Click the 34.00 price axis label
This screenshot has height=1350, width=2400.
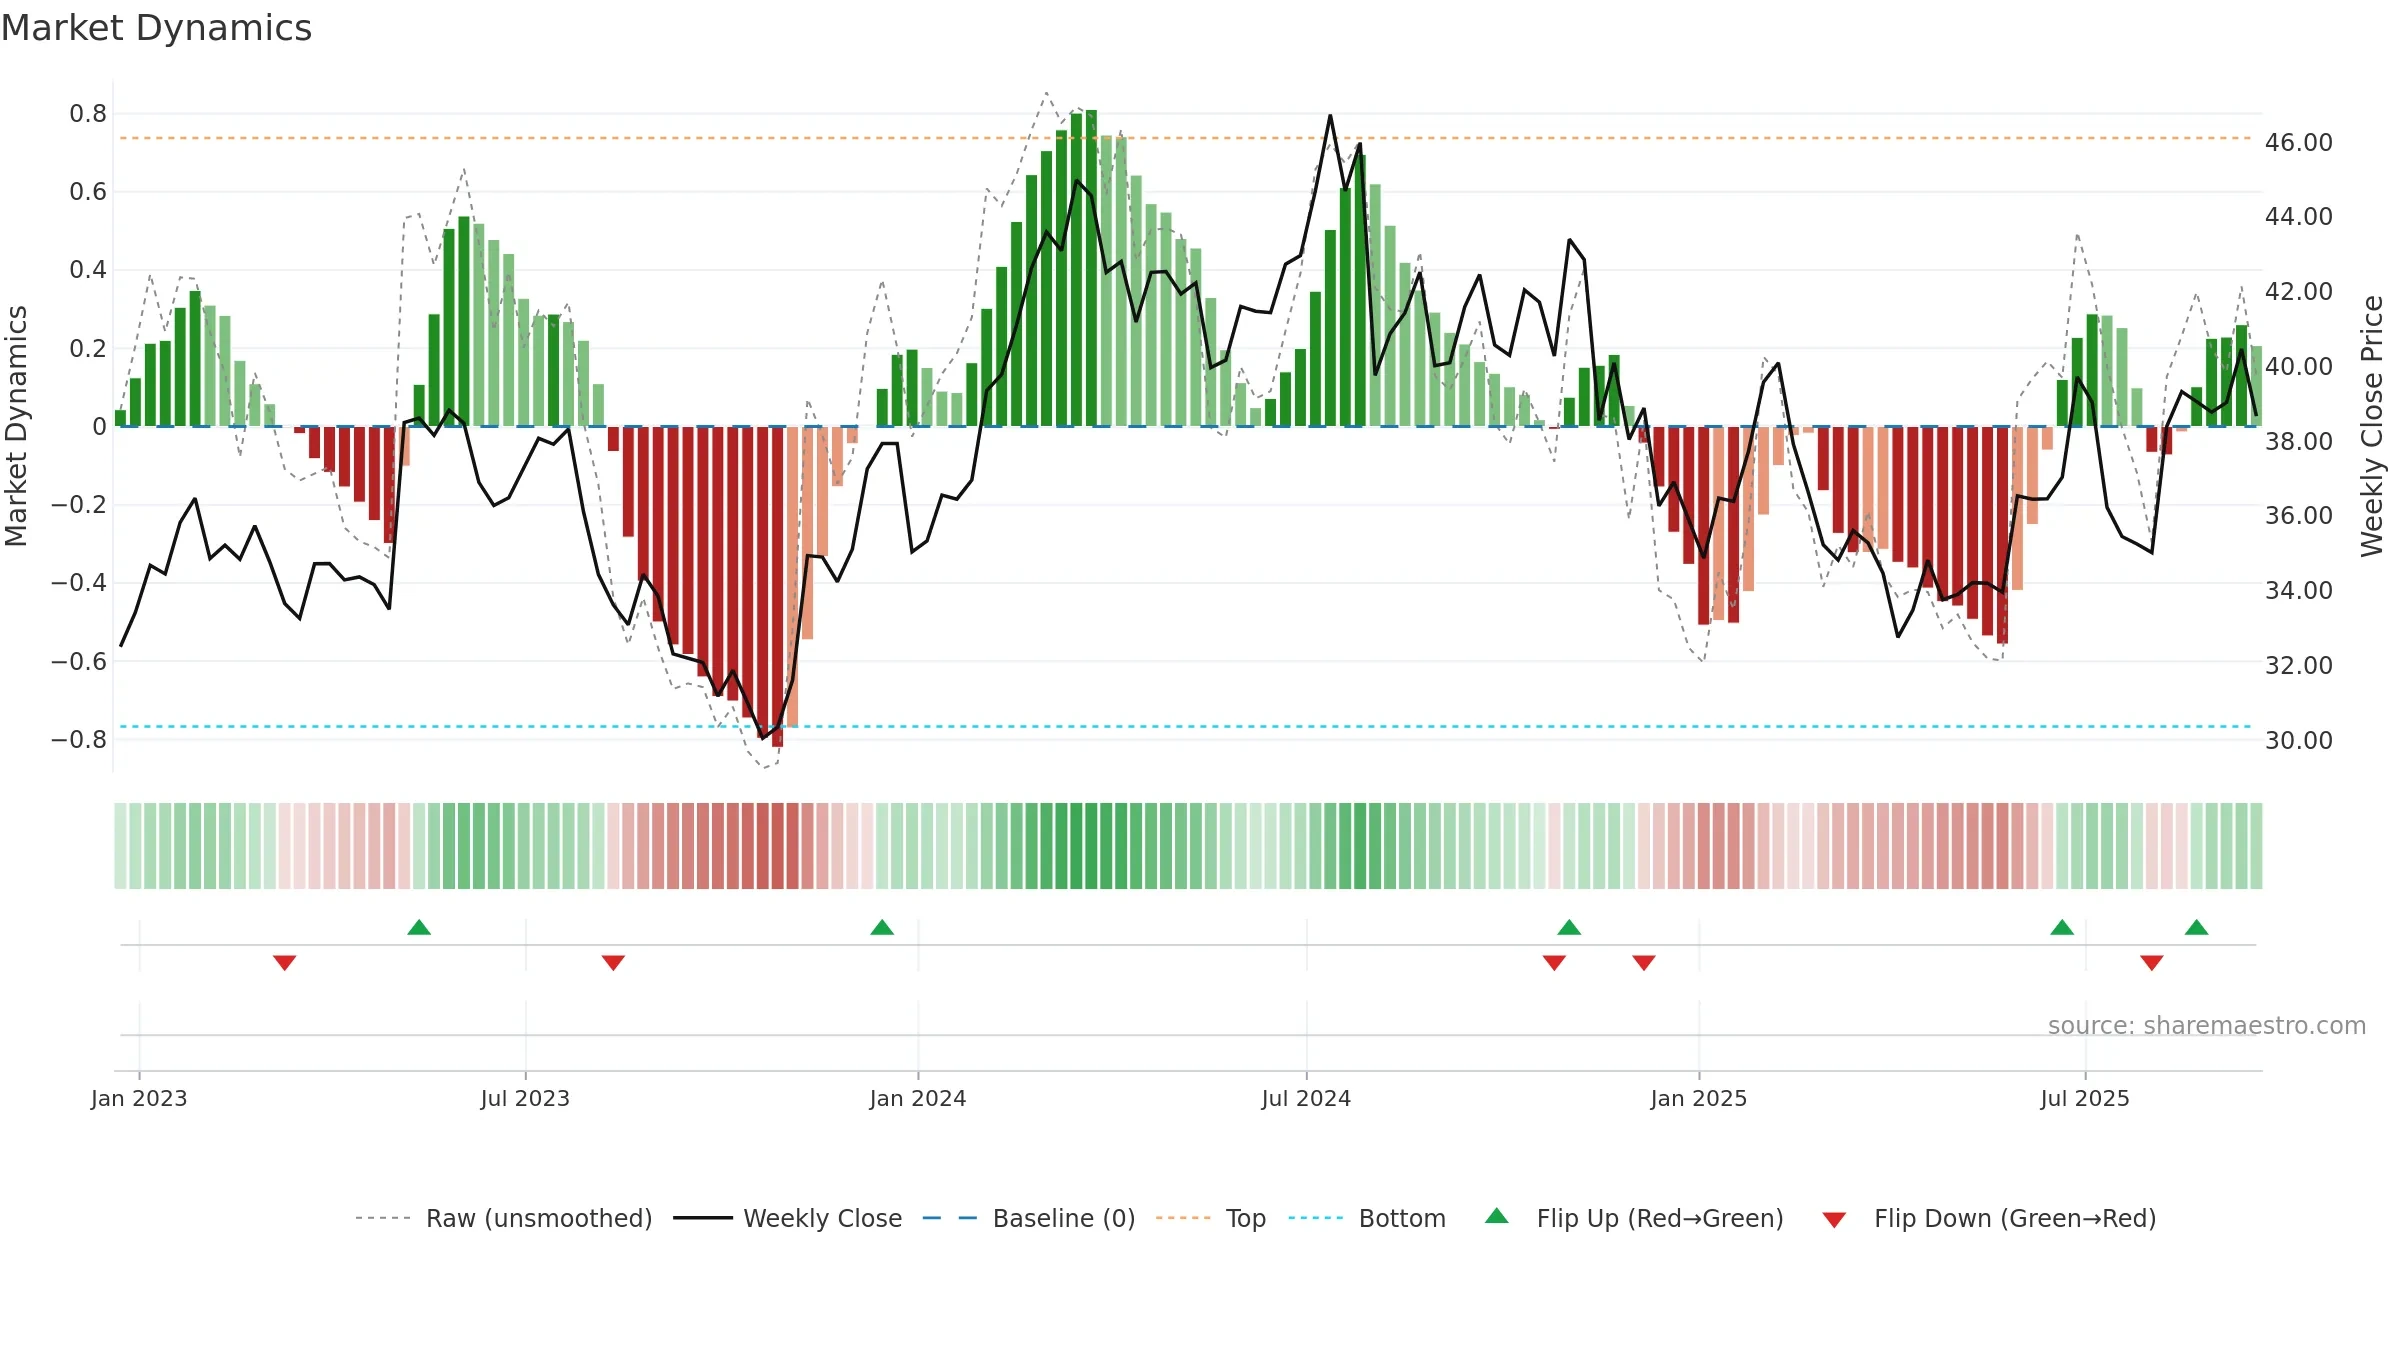2299,590
